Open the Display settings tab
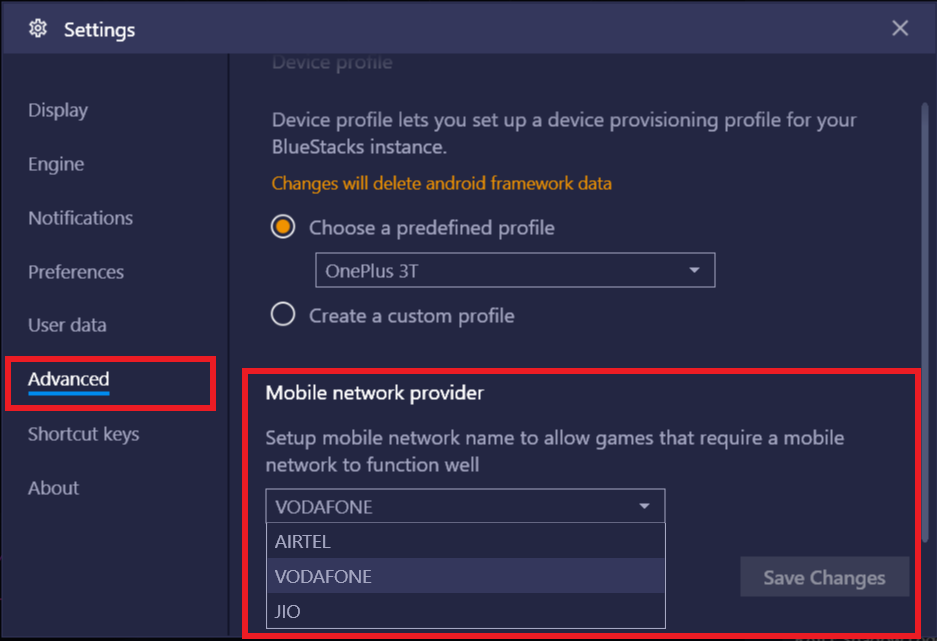 [58, 111]
